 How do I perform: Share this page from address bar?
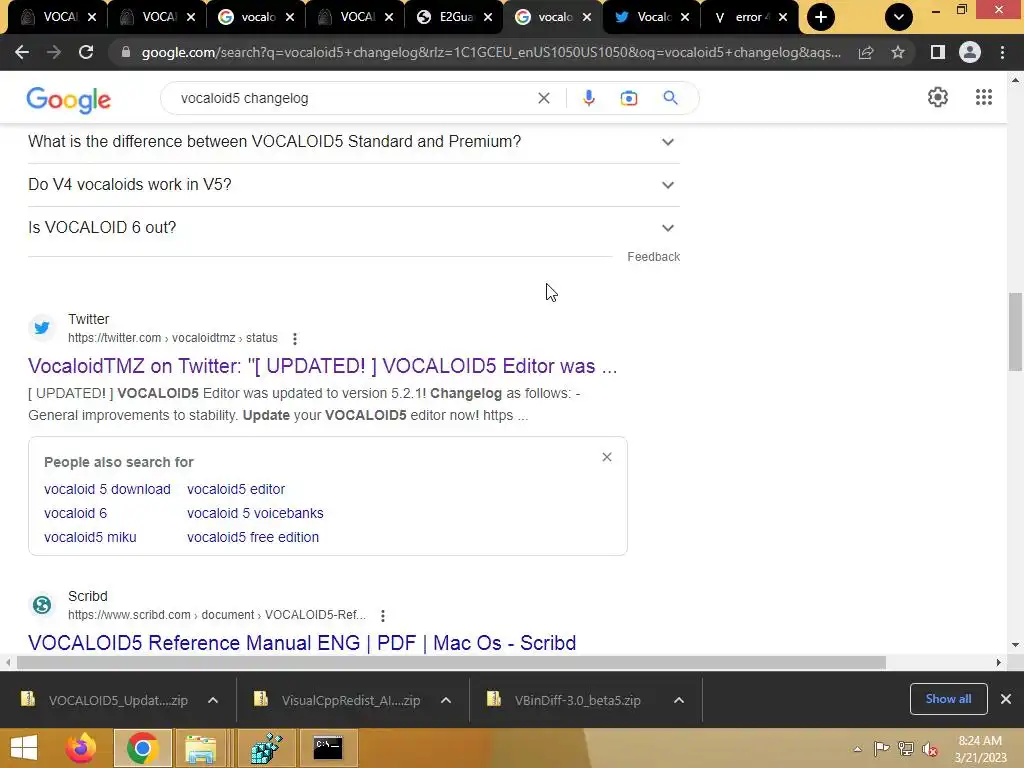pyautogui.click(x=866, y=52)
